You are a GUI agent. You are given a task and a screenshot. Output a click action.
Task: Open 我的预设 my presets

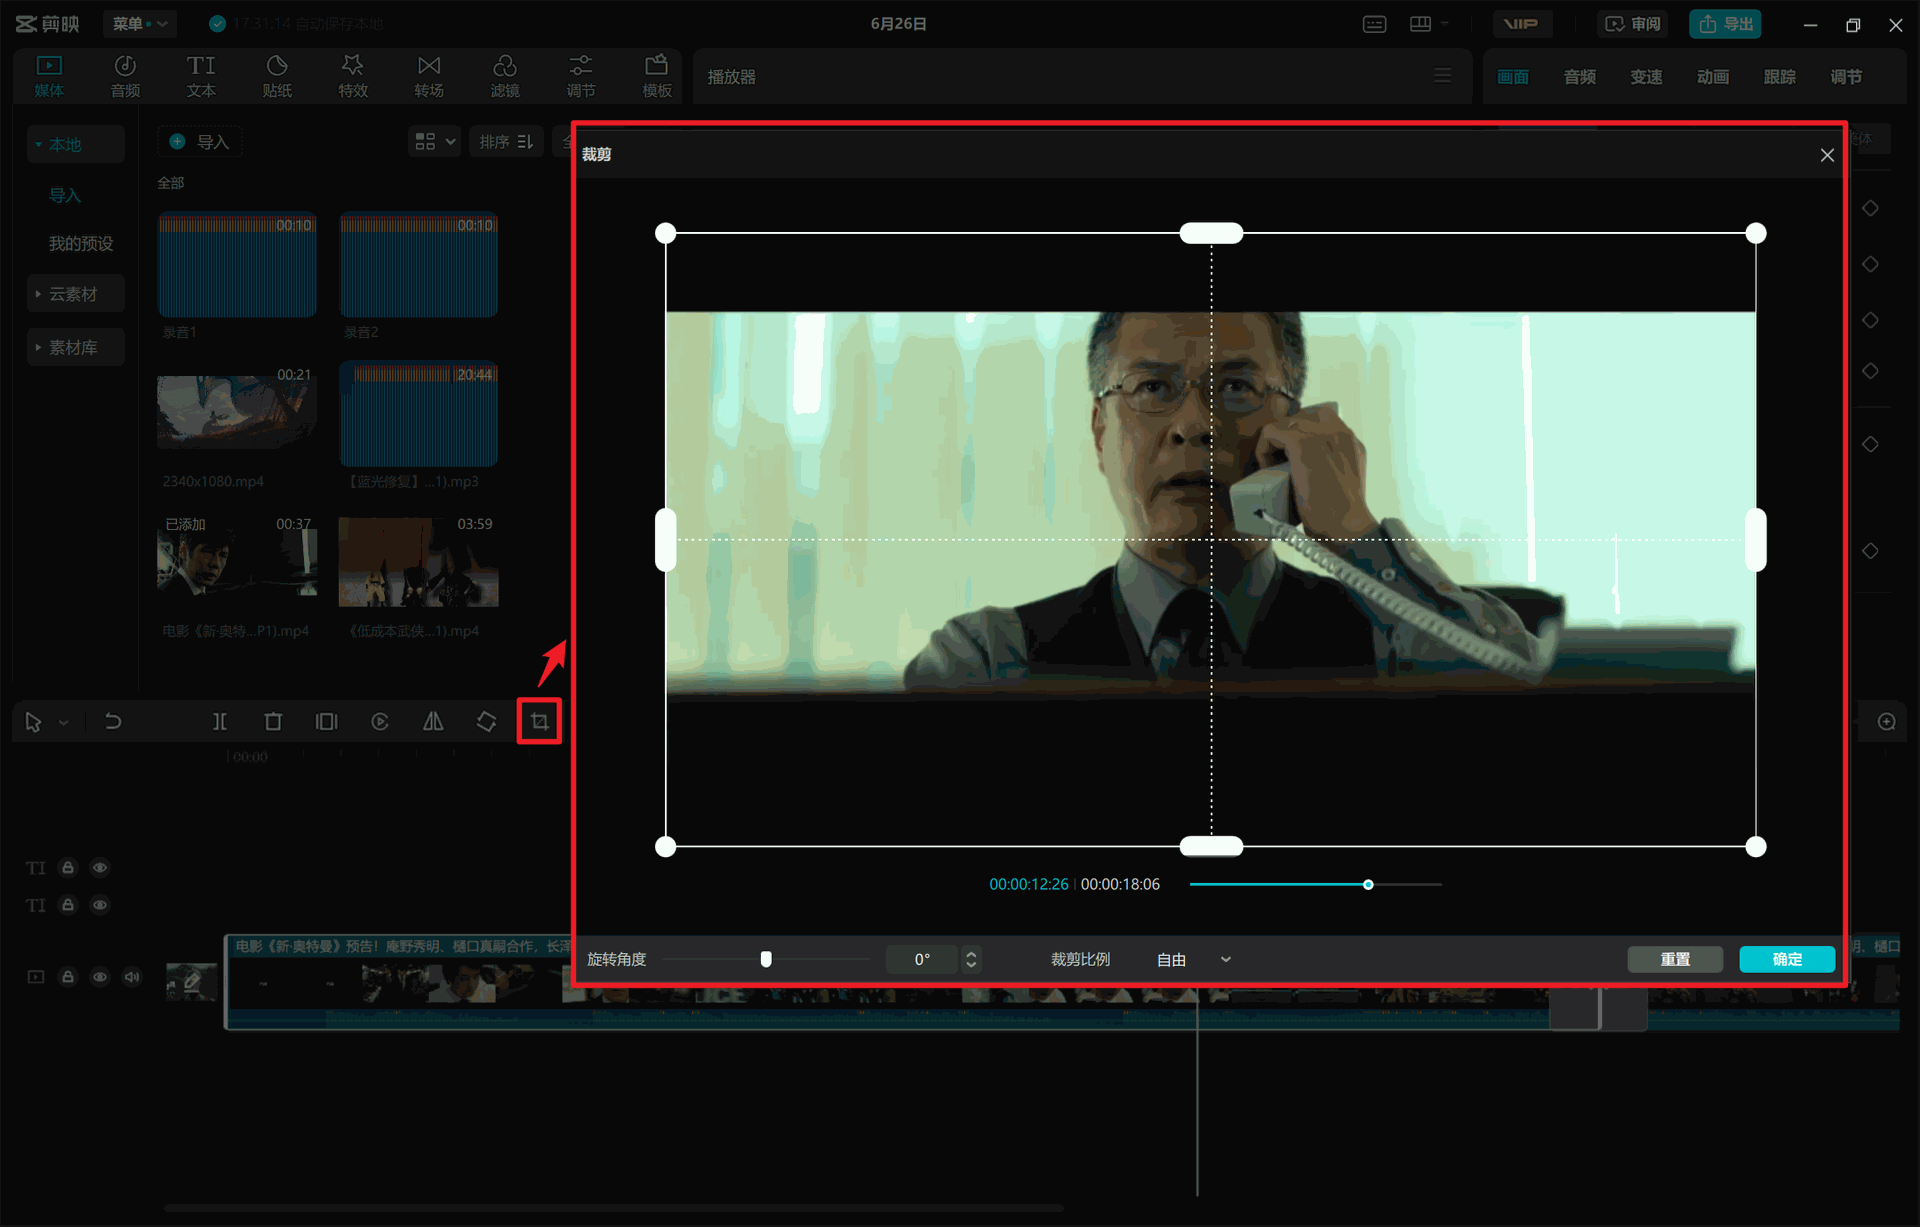[81, 244]
